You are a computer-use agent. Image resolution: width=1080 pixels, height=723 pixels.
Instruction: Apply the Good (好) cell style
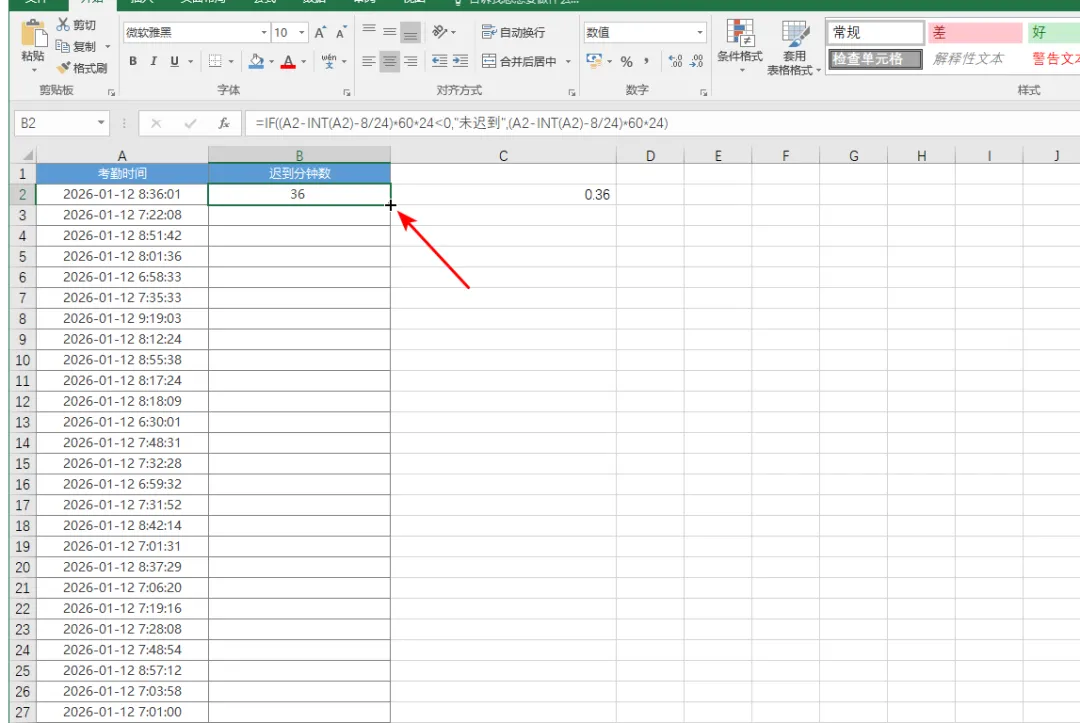(x=1054, y=32)
